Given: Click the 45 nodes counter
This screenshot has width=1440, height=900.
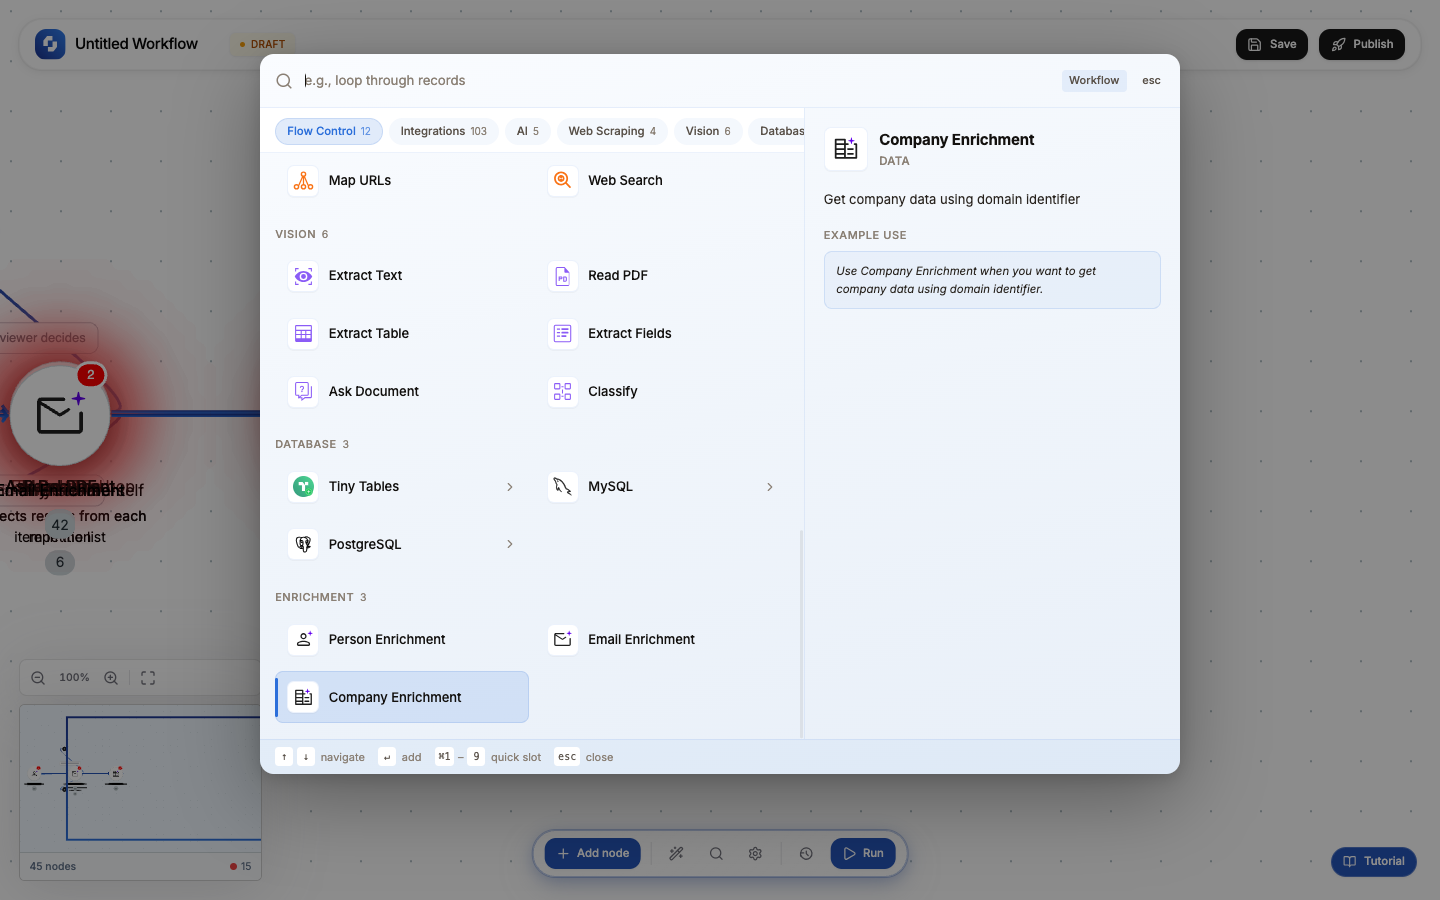Looking at the screenshot, I should pyautogui.click(x=53, y=867).
